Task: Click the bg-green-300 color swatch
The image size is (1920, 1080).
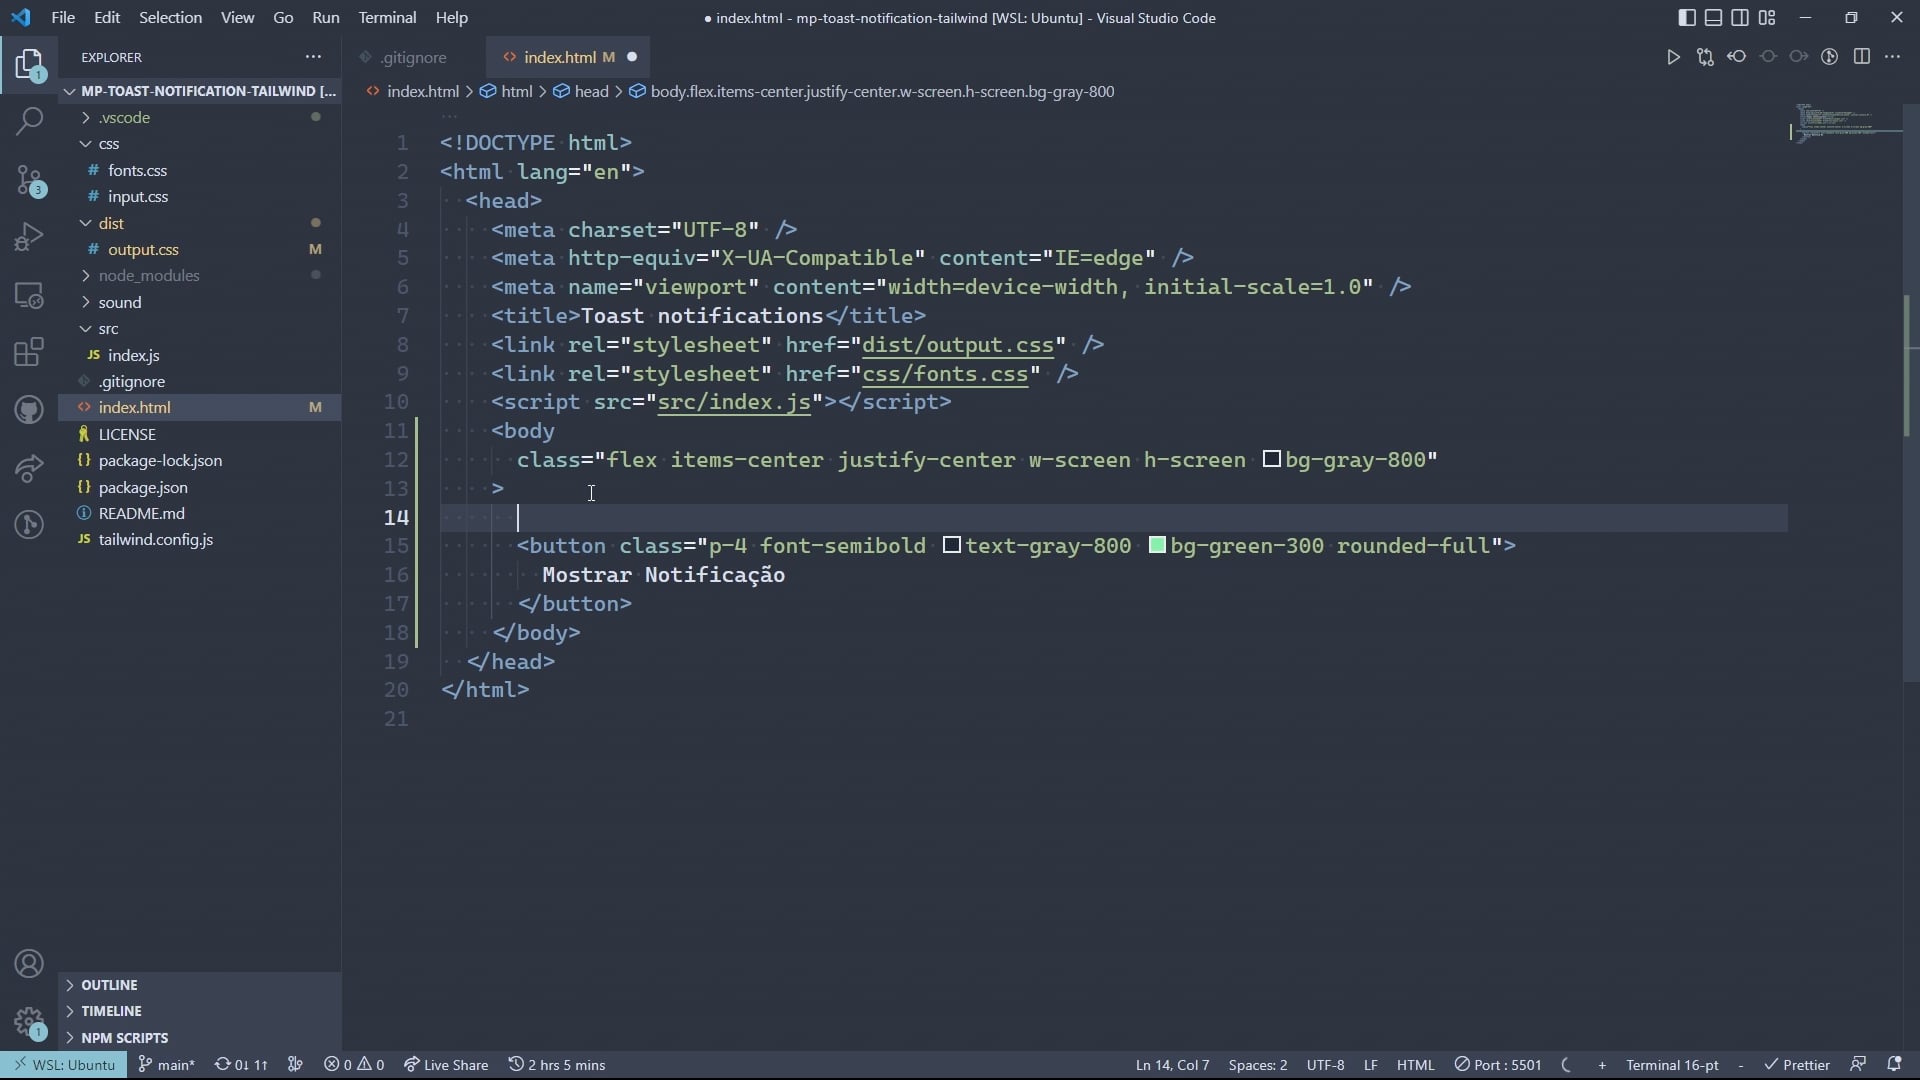Action: click(1157, 545)
